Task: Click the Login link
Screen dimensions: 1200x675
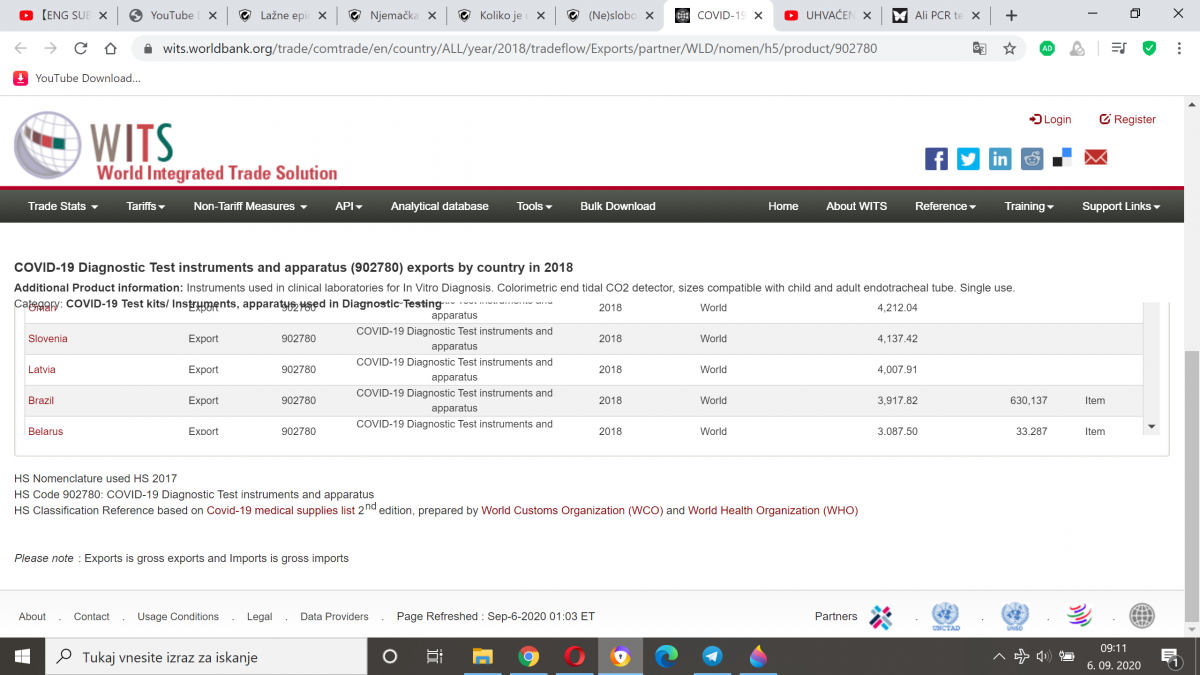Action: click(1050, 119)
